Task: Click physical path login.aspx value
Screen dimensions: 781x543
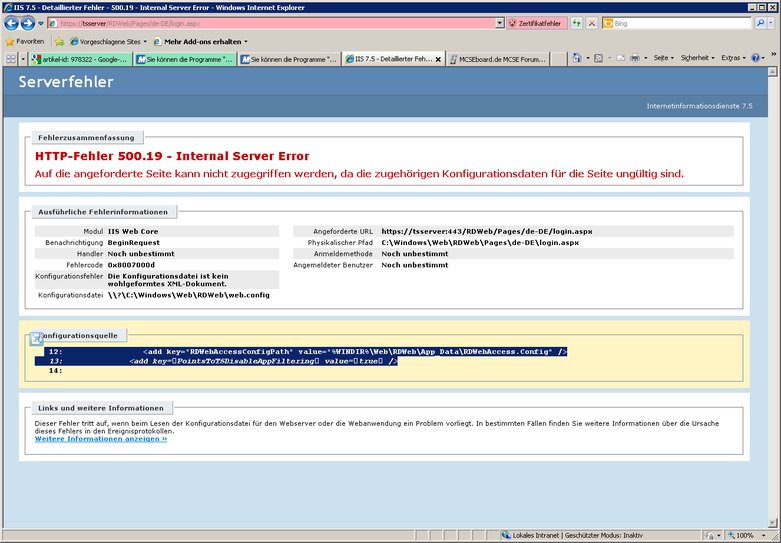Action: pyautogui.click(x=480, y=243)
